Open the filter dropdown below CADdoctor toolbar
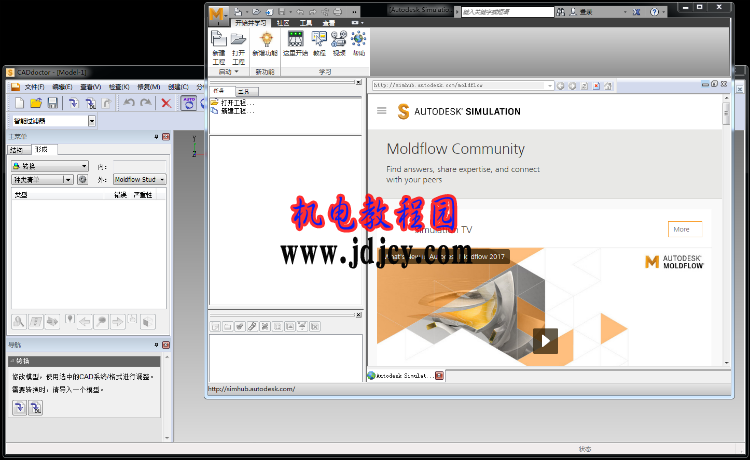Screen dimensions: 750x460 (92, 121)
